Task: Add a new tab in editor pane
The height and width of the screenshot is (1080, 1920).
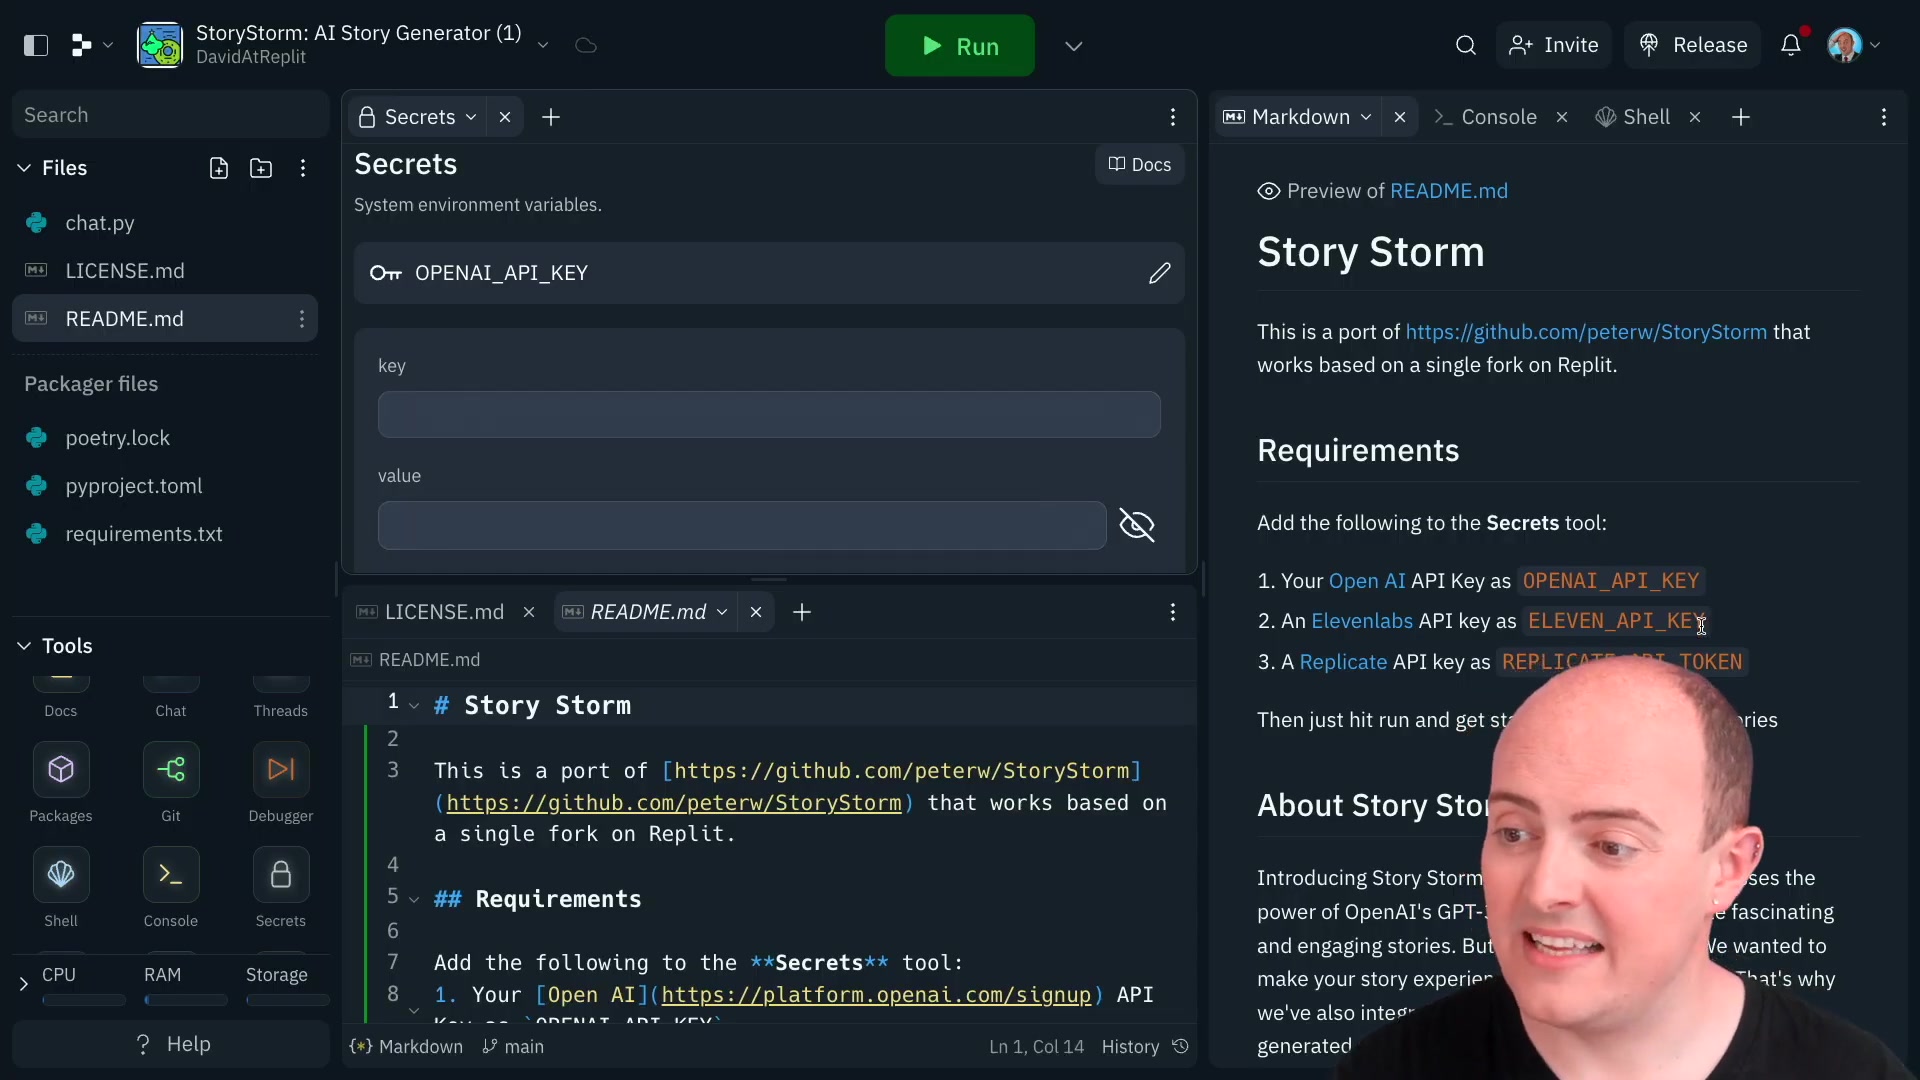Action: pos(802,612)
